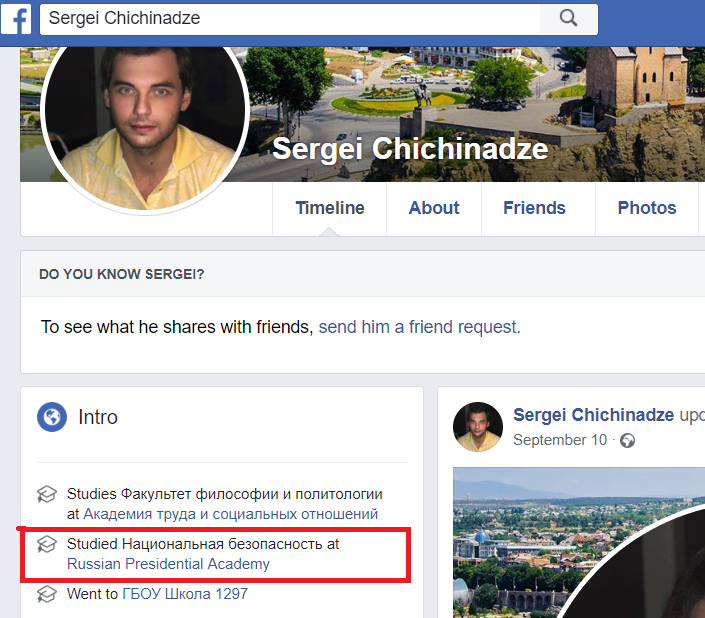This screenshot has width=705, height=618.
Task: Switch to the About tab
Action: pyautogui.click(x=434, y=208)
